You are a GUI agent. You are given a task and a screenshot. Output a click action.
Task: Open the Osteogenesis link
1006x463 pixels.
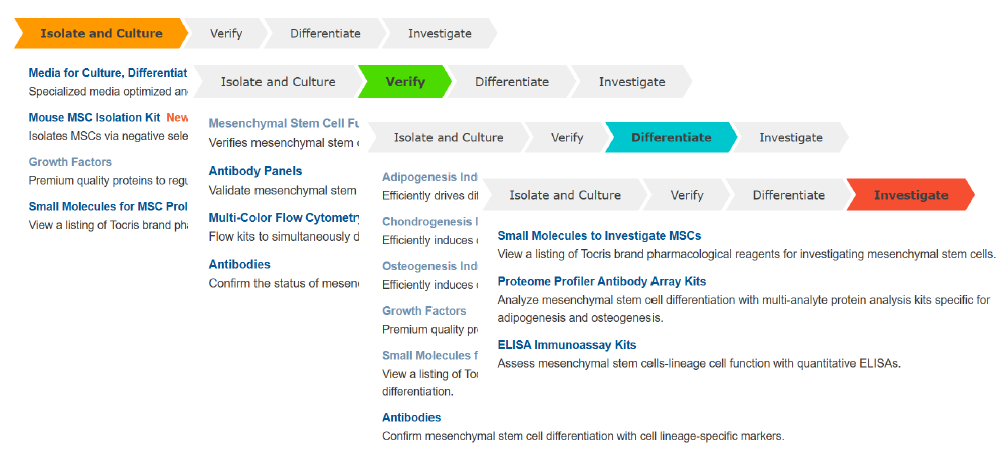coord(430,266)
